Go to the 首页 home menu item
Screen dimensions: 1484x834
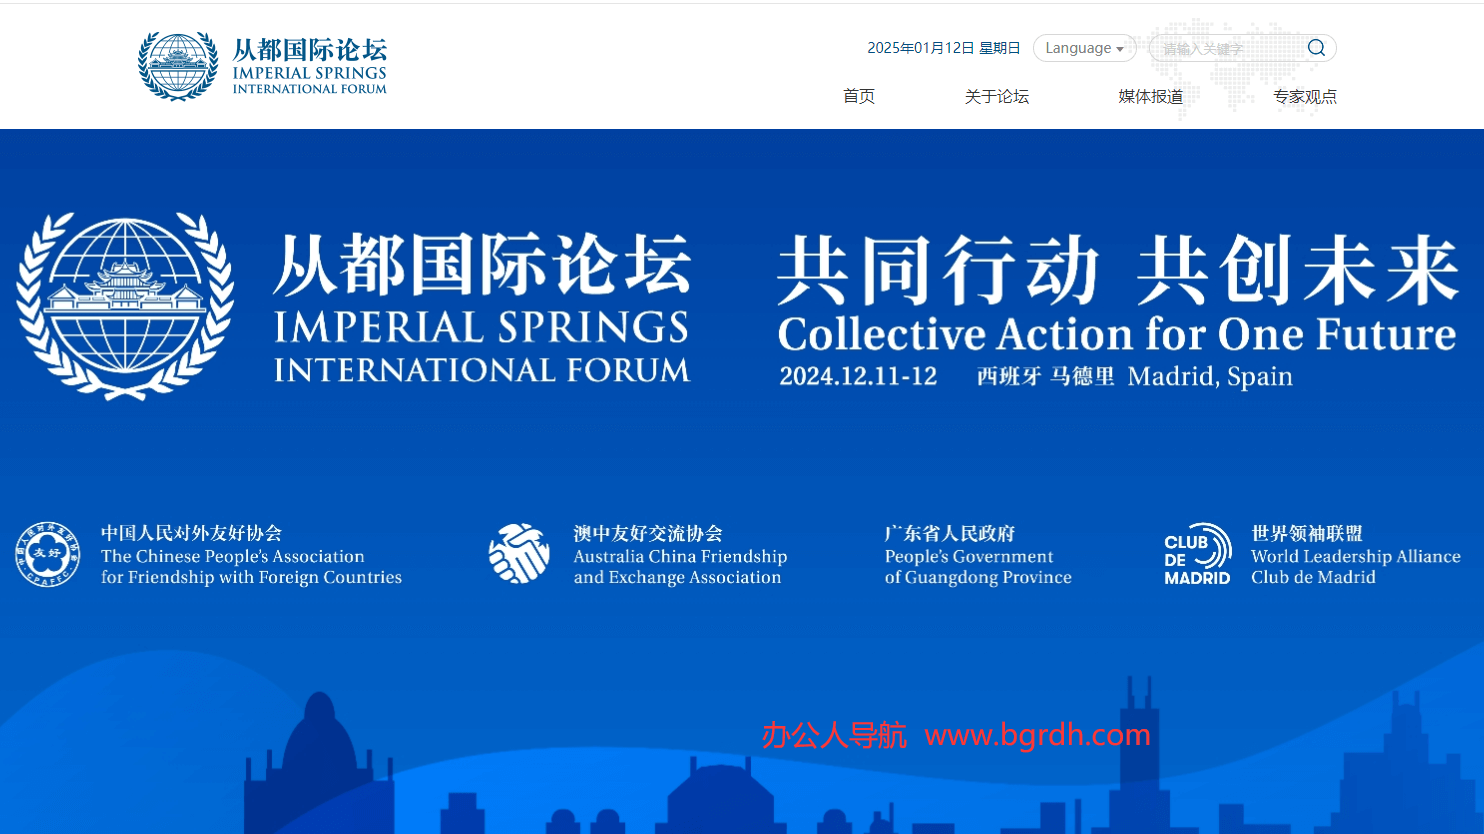(x=858, y=96)
